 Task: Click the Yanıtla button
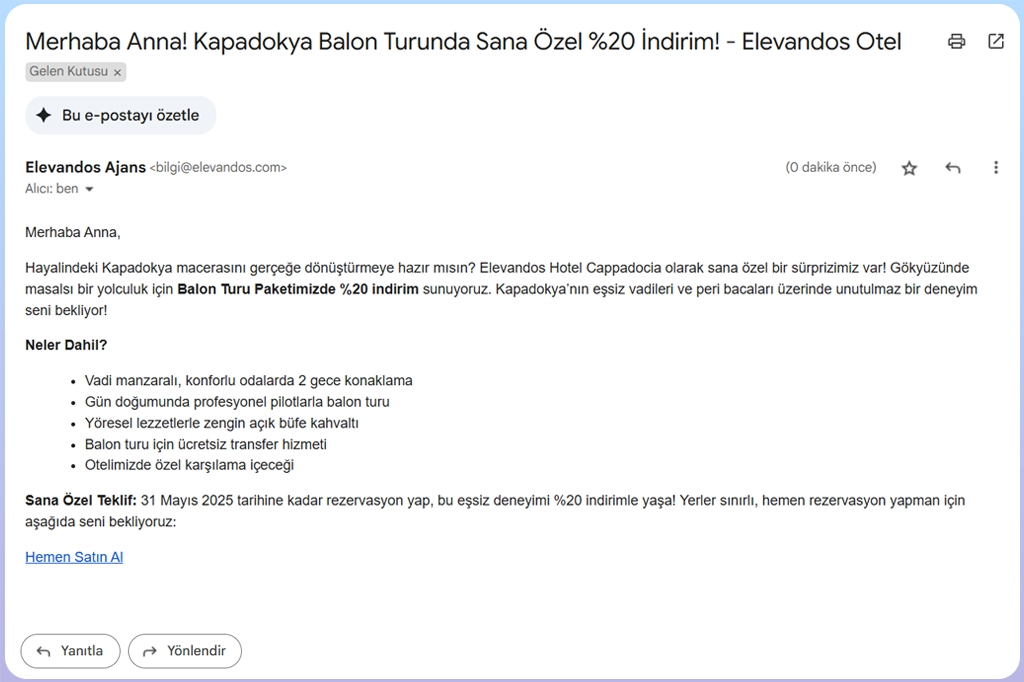click(71, 651)
